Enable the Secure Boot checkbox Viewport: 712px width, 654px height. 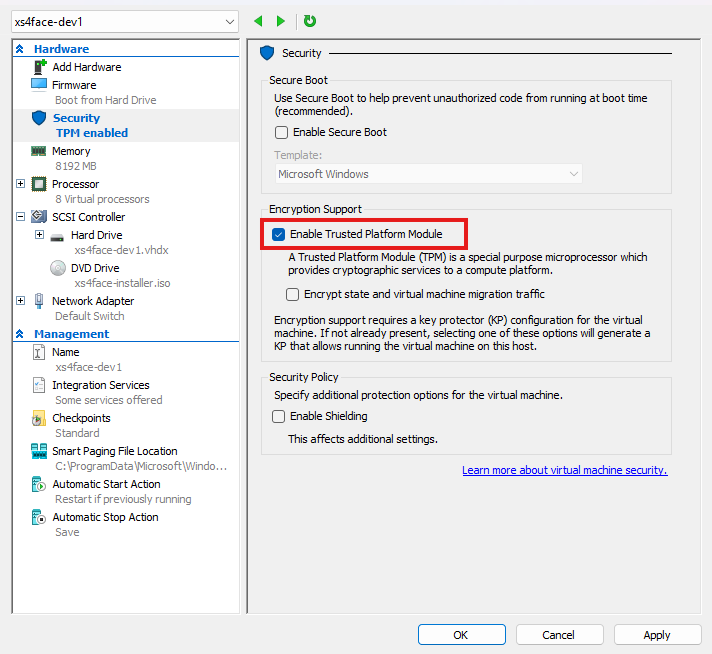282,132
